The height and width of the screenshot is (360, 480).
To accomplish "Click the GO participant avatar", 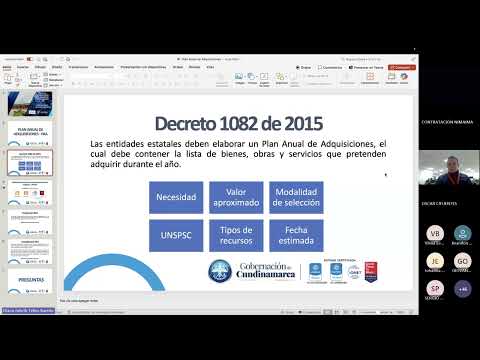I will (462, 261).
